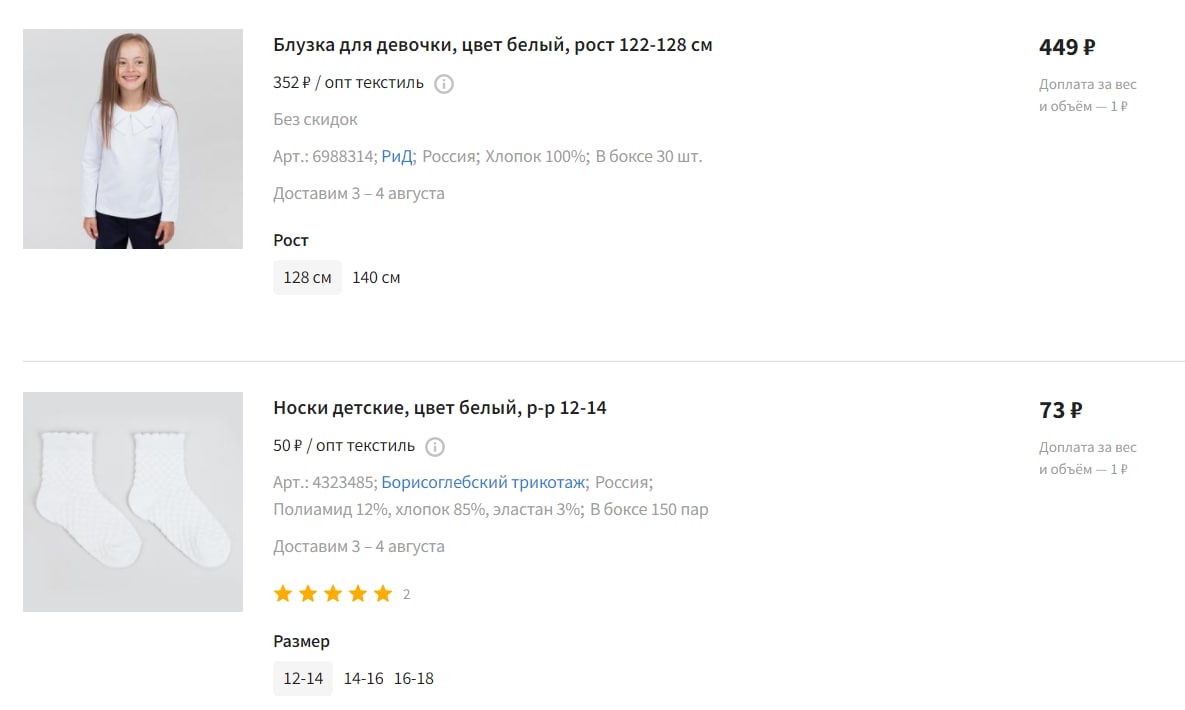
Task: Open the Носки детские product title
Action: (x=440, y=408)
